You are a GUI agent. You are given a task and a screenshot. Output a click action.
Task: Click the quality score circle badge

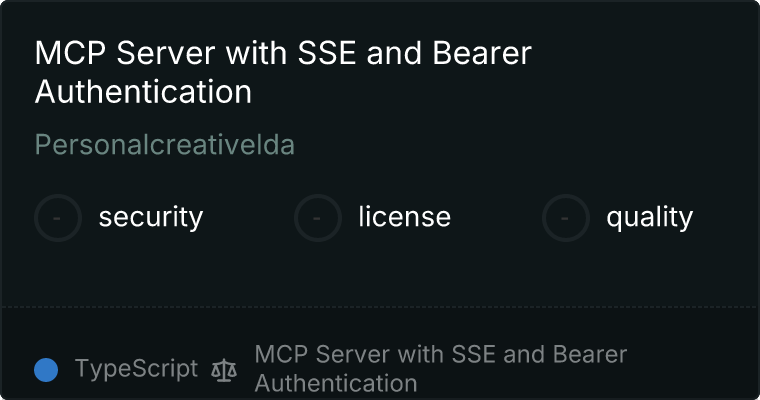566,217
